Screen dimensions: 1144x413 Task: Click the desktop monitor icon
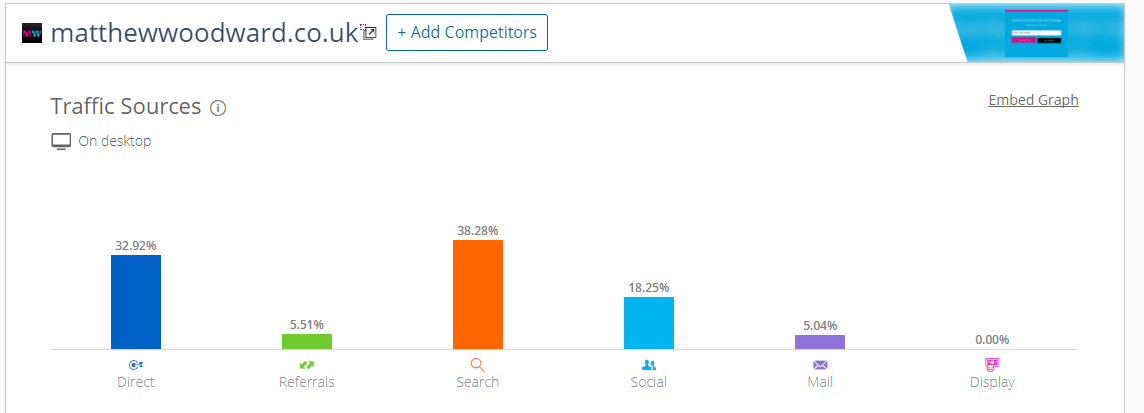[61, 141]
